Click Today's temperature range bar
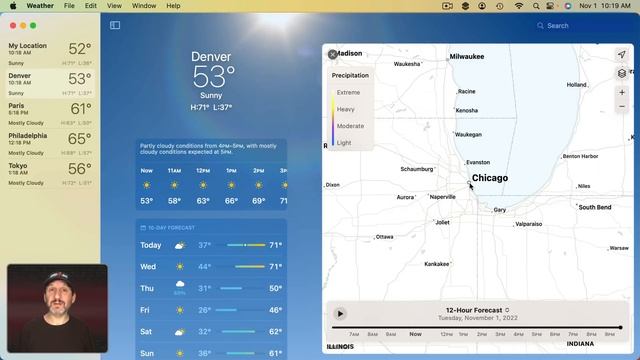The height and width of the screenshot is (360, 640). coord(246,245)
